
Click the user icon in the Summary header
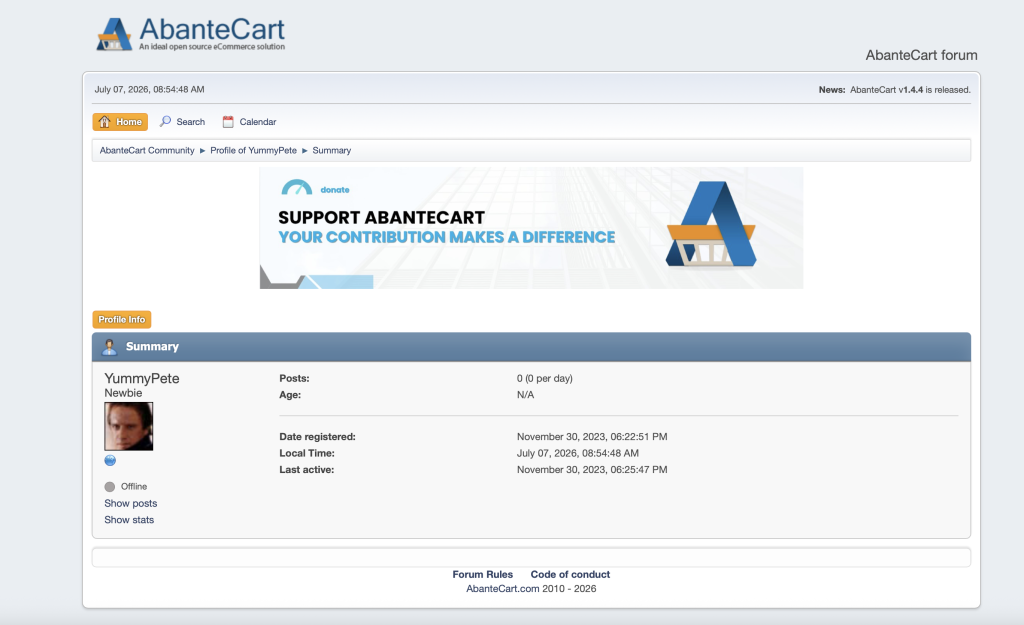pyautogui.click(x=109, y=347)
